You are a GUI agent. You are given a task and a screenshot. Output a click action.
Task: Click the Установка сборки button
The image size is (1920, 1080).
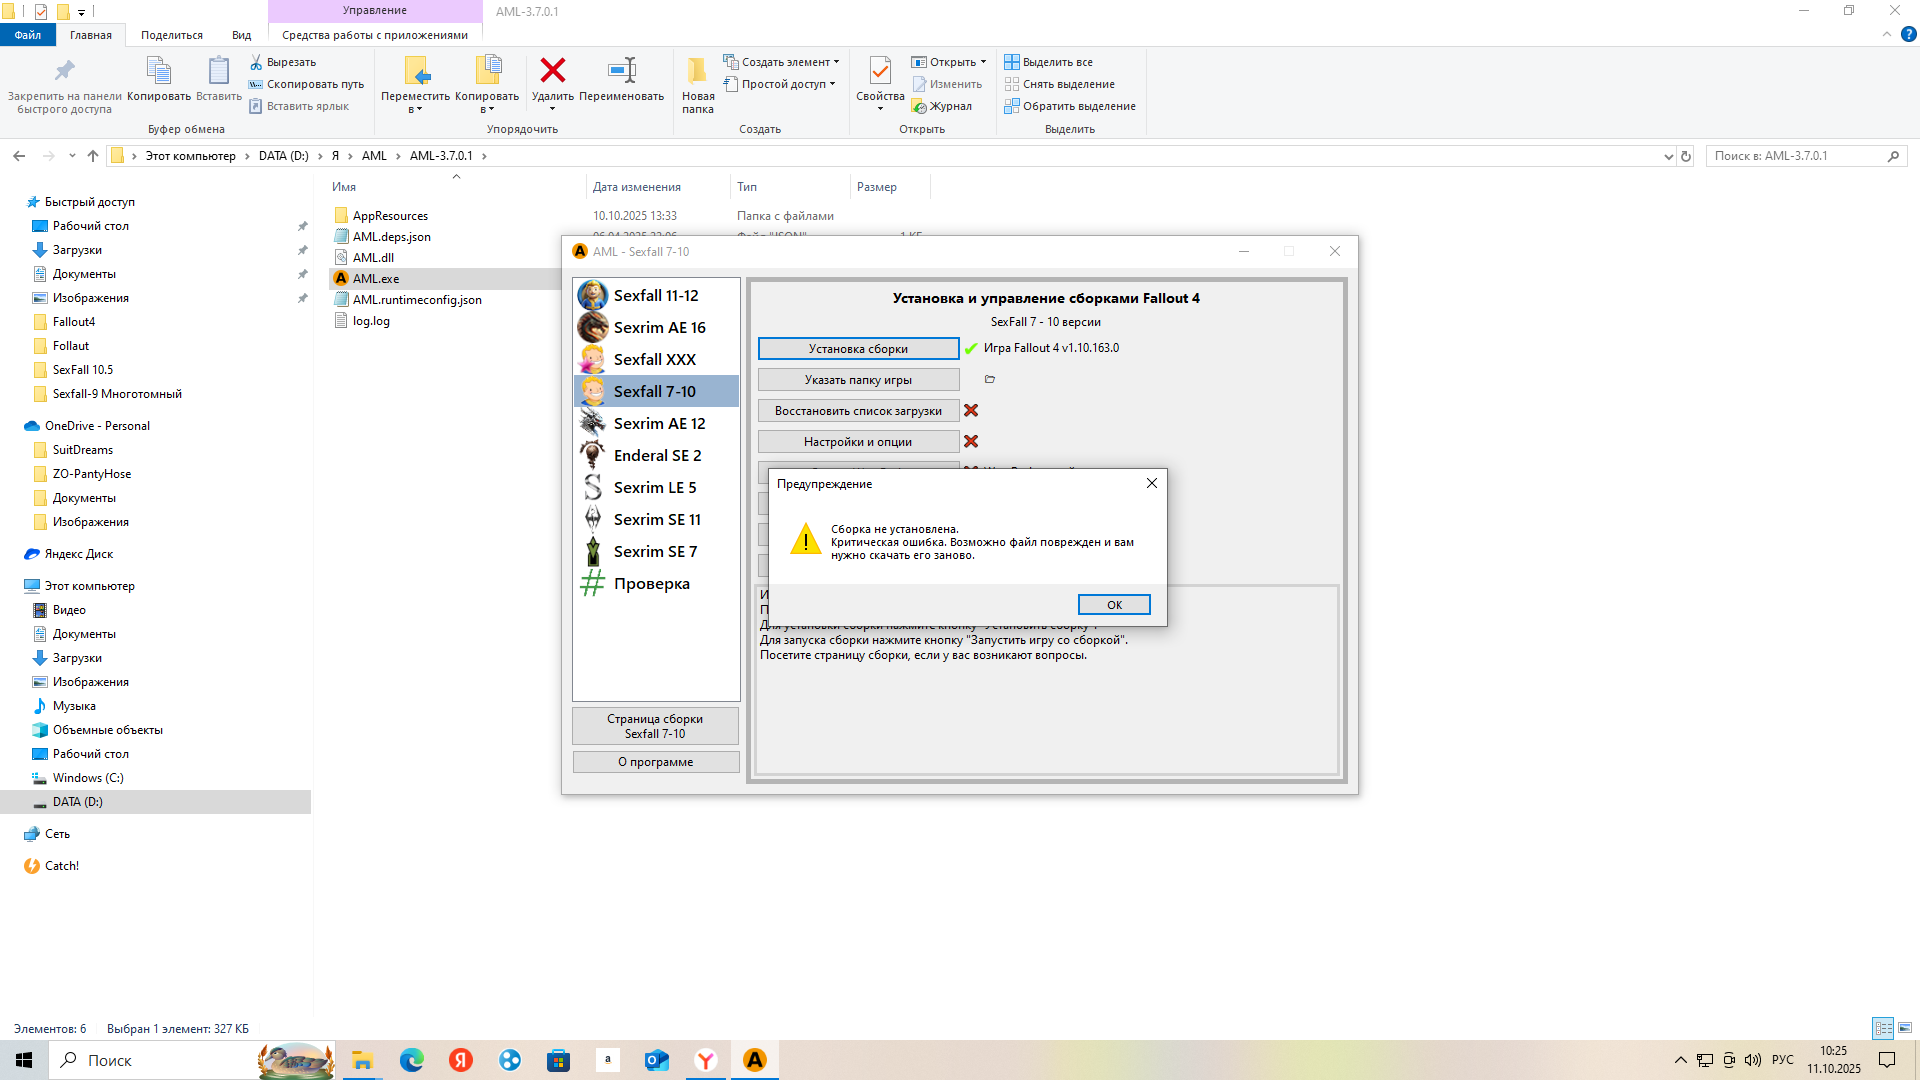pyautogui.click(x=858, y=348)
